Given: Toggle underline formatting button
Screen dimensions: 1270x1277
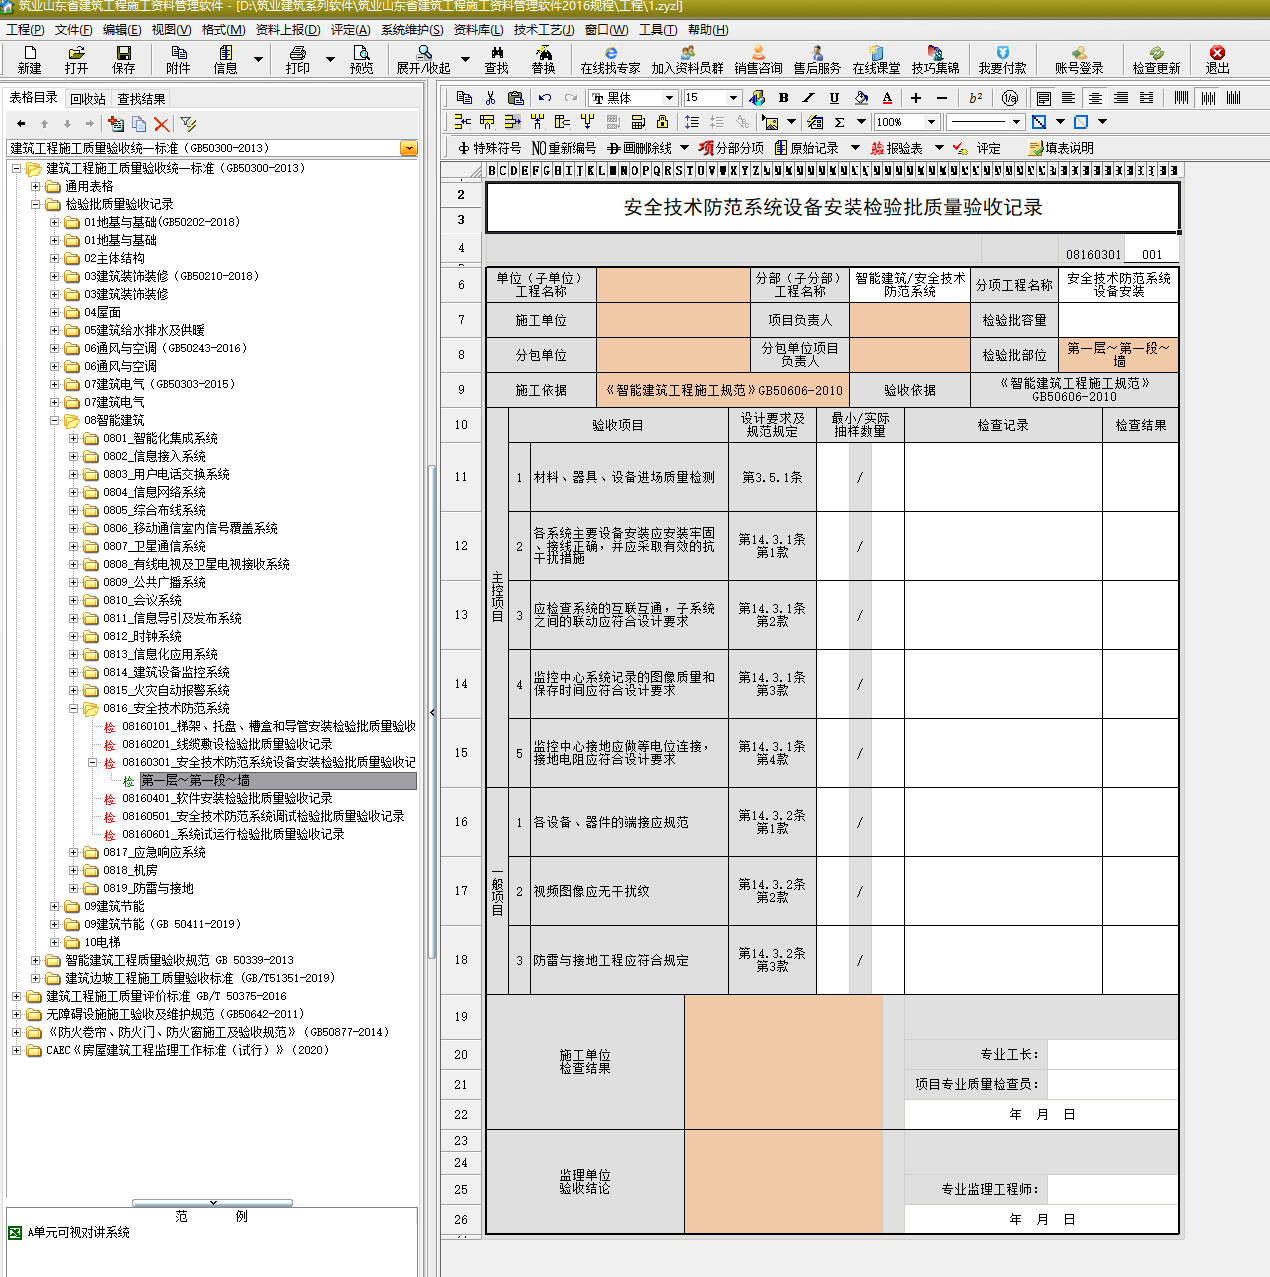Looking at the screenshot, I should [x=834, y=97].
